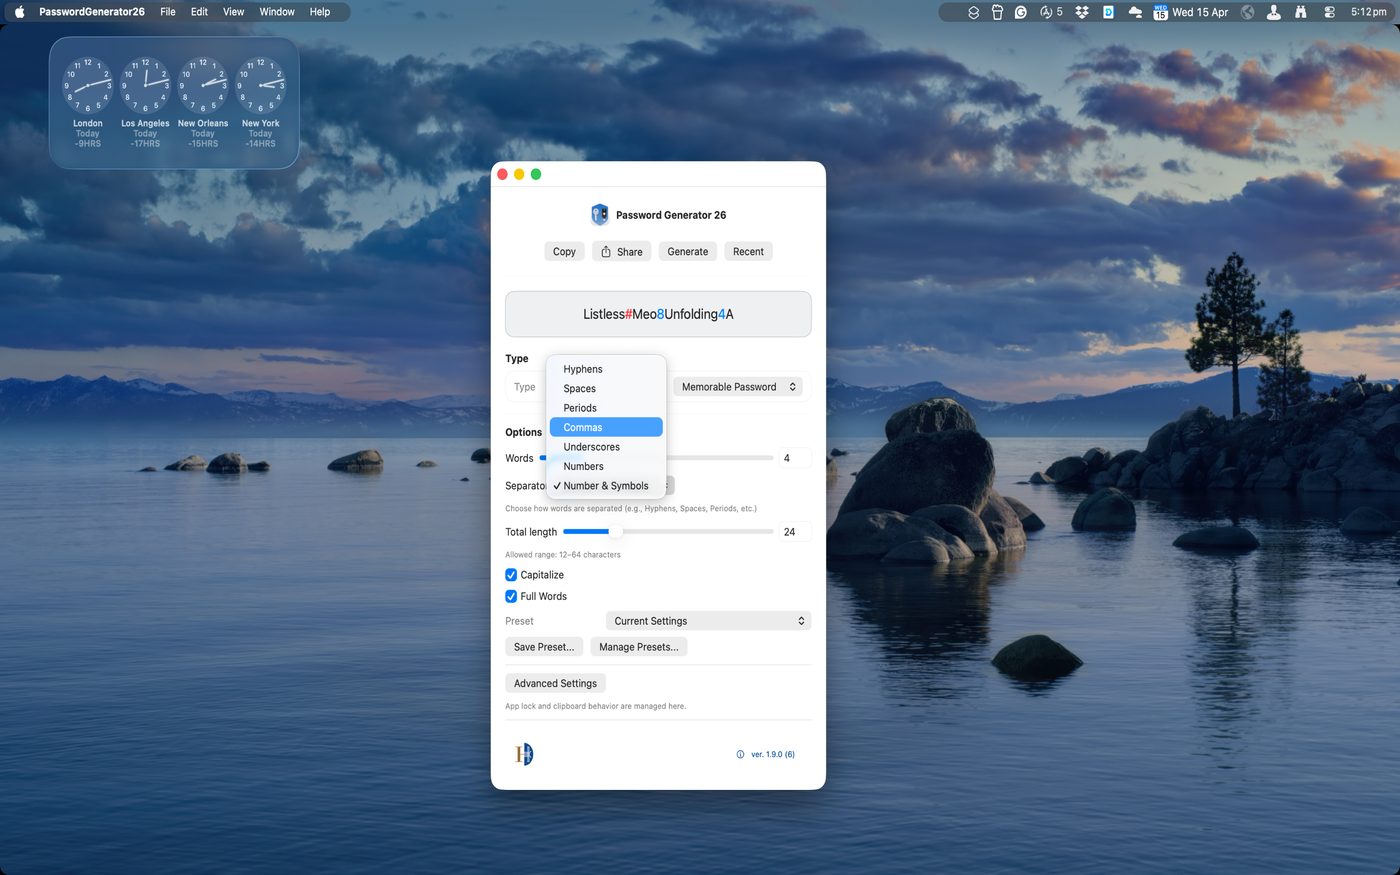This screenshot has height=875, width=1400.
Task: Open the cloud menu bar icon
Action: (x=1135, y=12)
